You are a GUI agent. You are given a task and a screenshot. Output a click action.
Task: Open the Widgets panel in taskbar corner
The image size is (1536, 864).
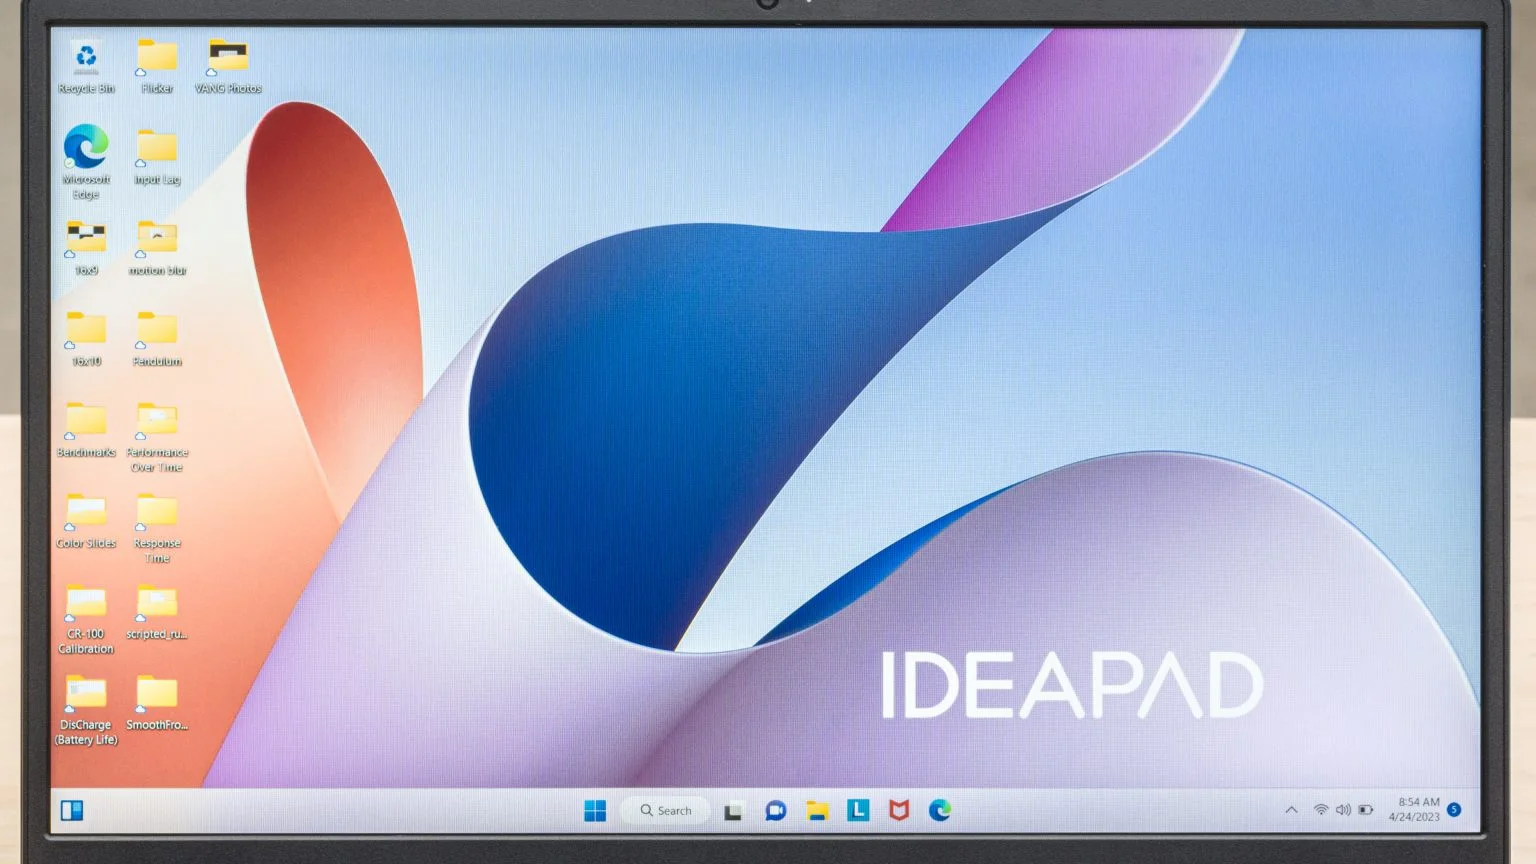[72, 810]
